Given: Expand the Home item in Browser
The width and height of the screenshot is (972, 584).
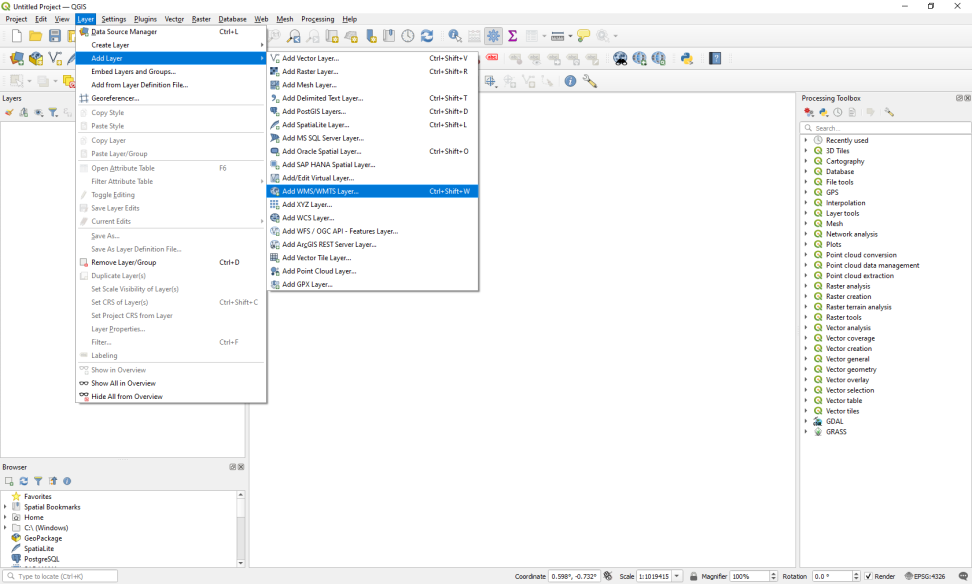Looking at the screenshot, I should 6,518.
